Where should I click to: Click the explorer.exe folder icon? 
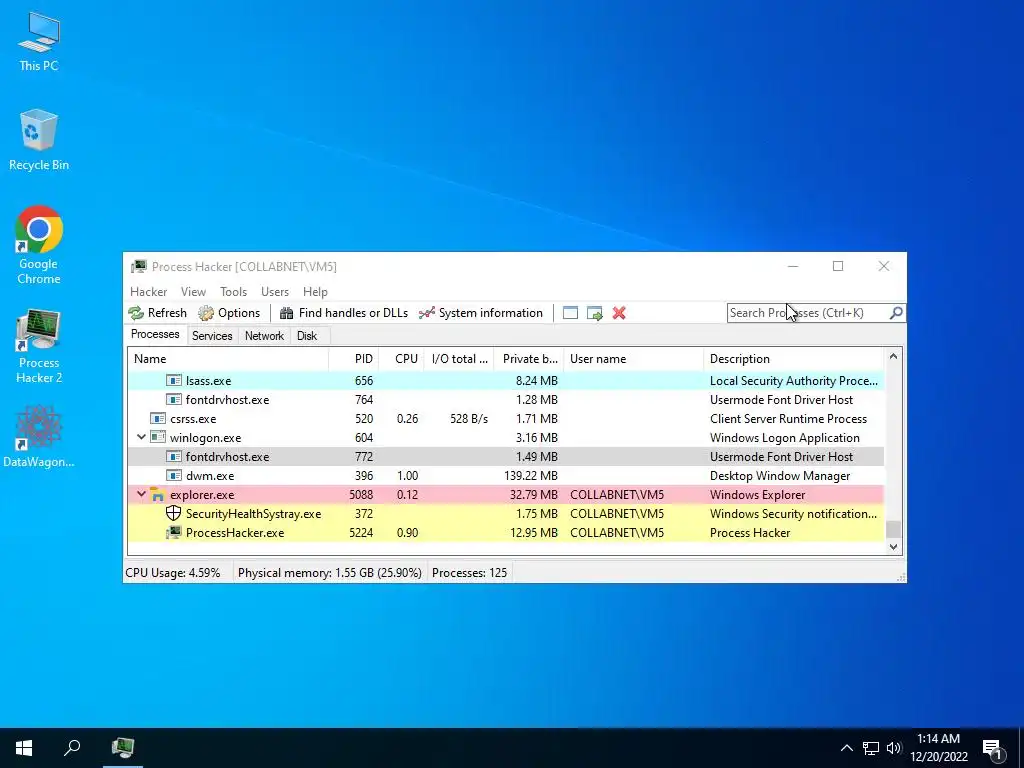pos(157,494)
